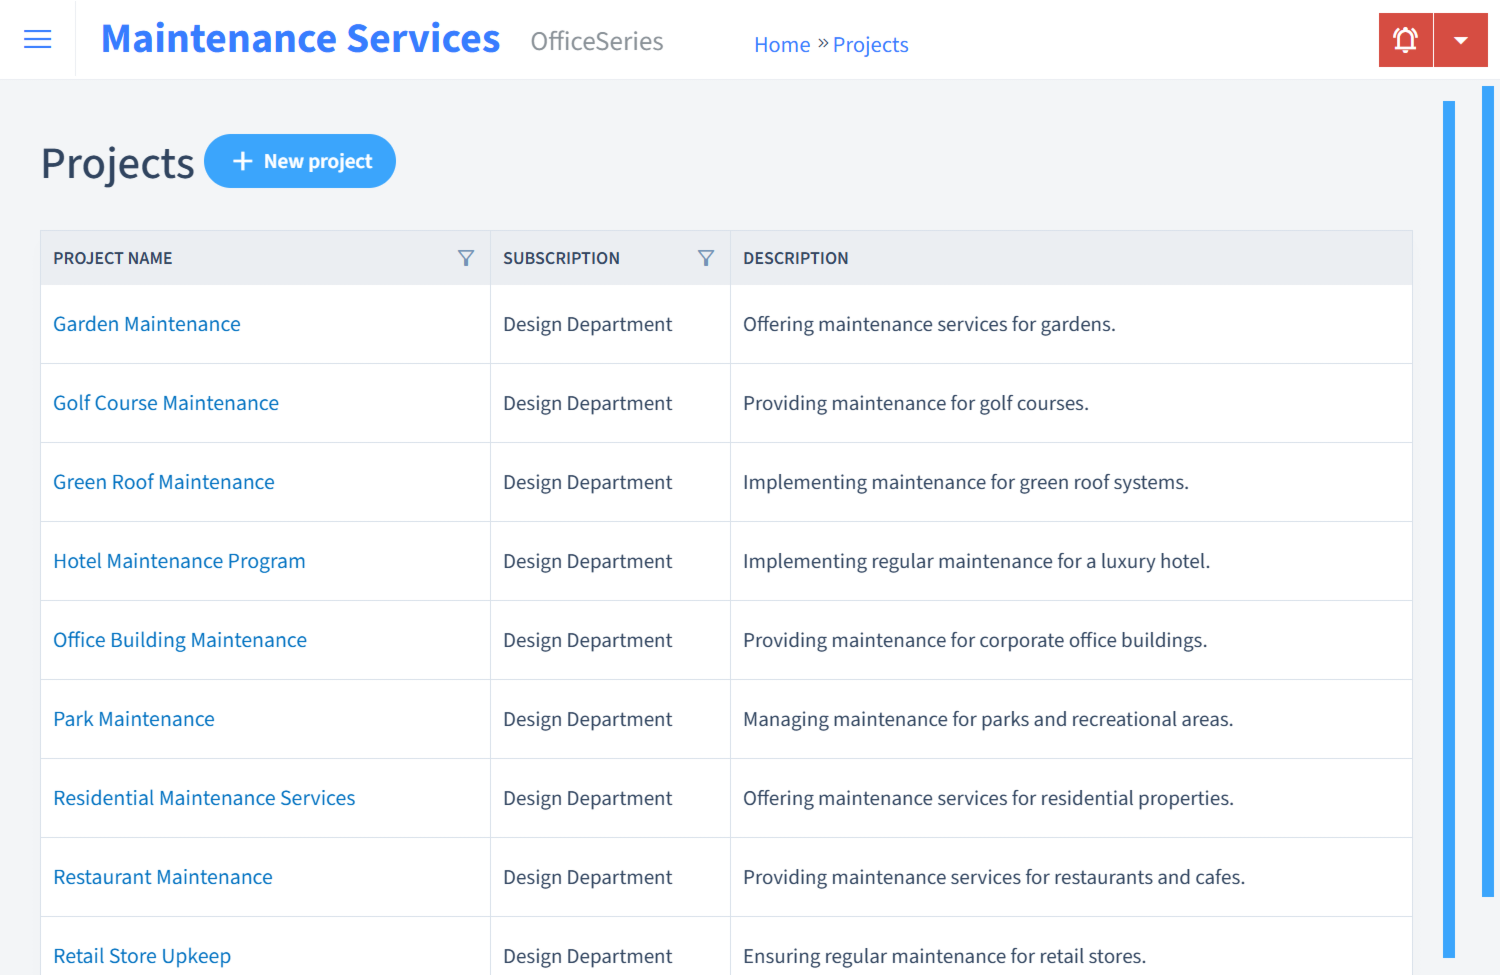Open the Garden Maintenance project

[x=146, y=324]
